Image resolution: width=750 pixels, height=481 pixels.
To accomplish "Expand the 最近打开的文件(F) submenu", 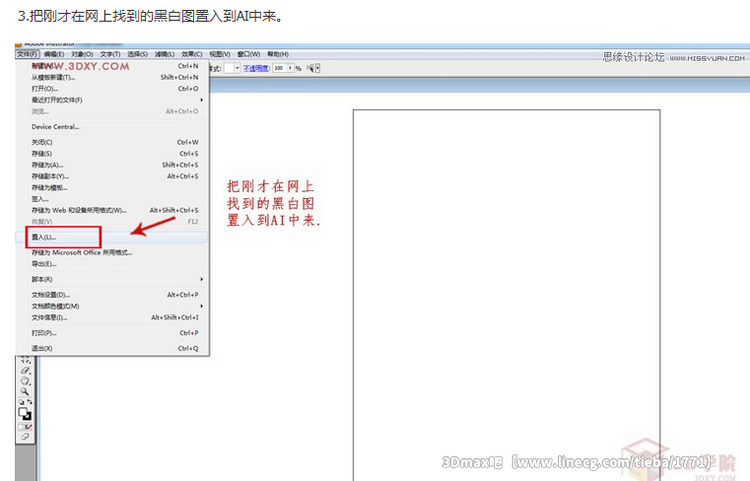I will (112, 100).
